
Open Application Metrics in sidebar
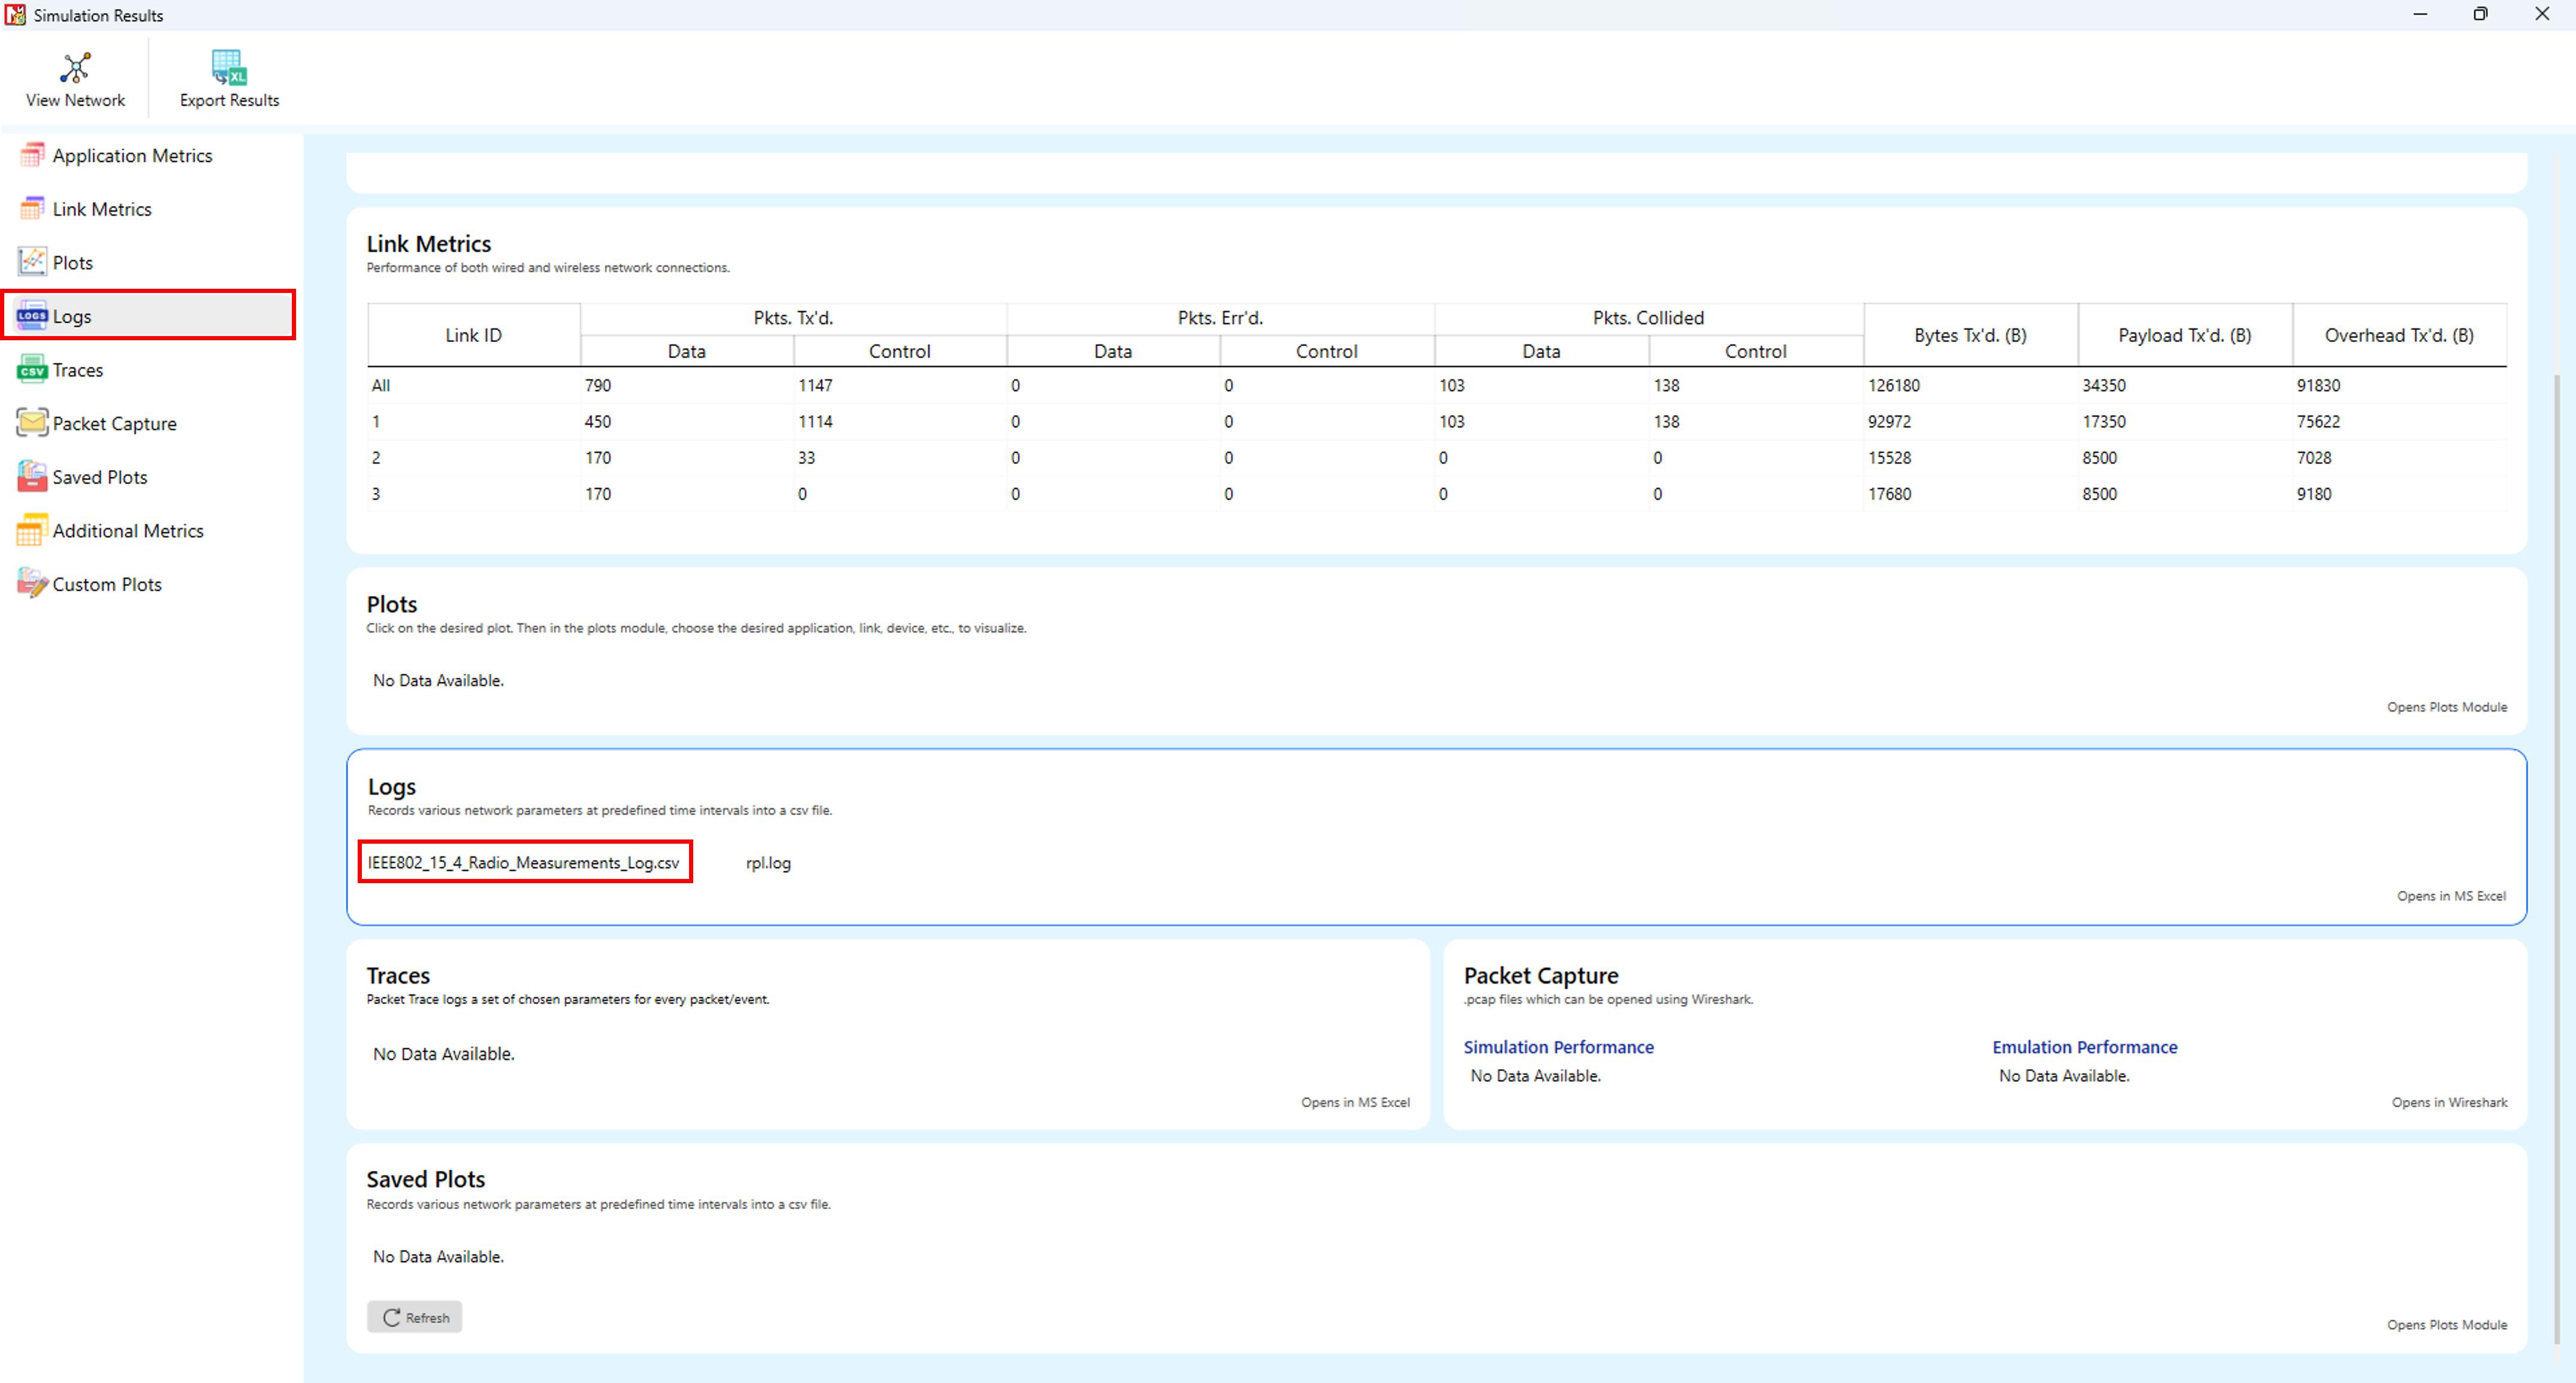click(132, 155)
